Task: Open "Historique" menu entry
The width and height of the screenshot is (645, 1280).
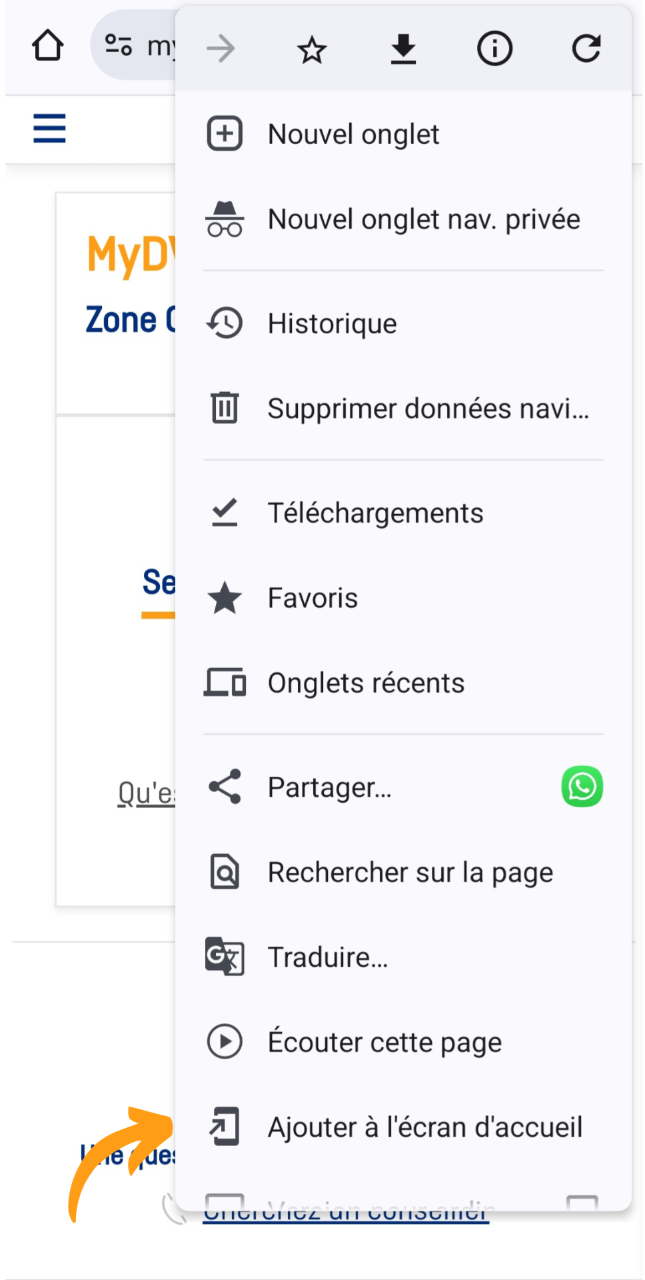Action: [332, 324]
